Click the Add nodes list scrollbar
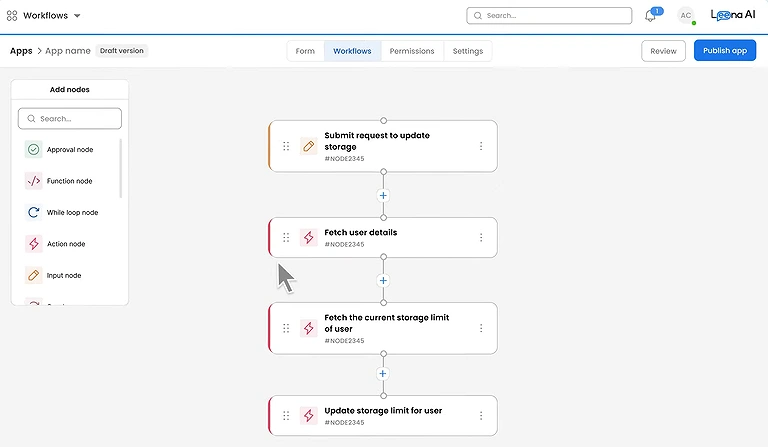The image size is (768, 447). (120, 168)
